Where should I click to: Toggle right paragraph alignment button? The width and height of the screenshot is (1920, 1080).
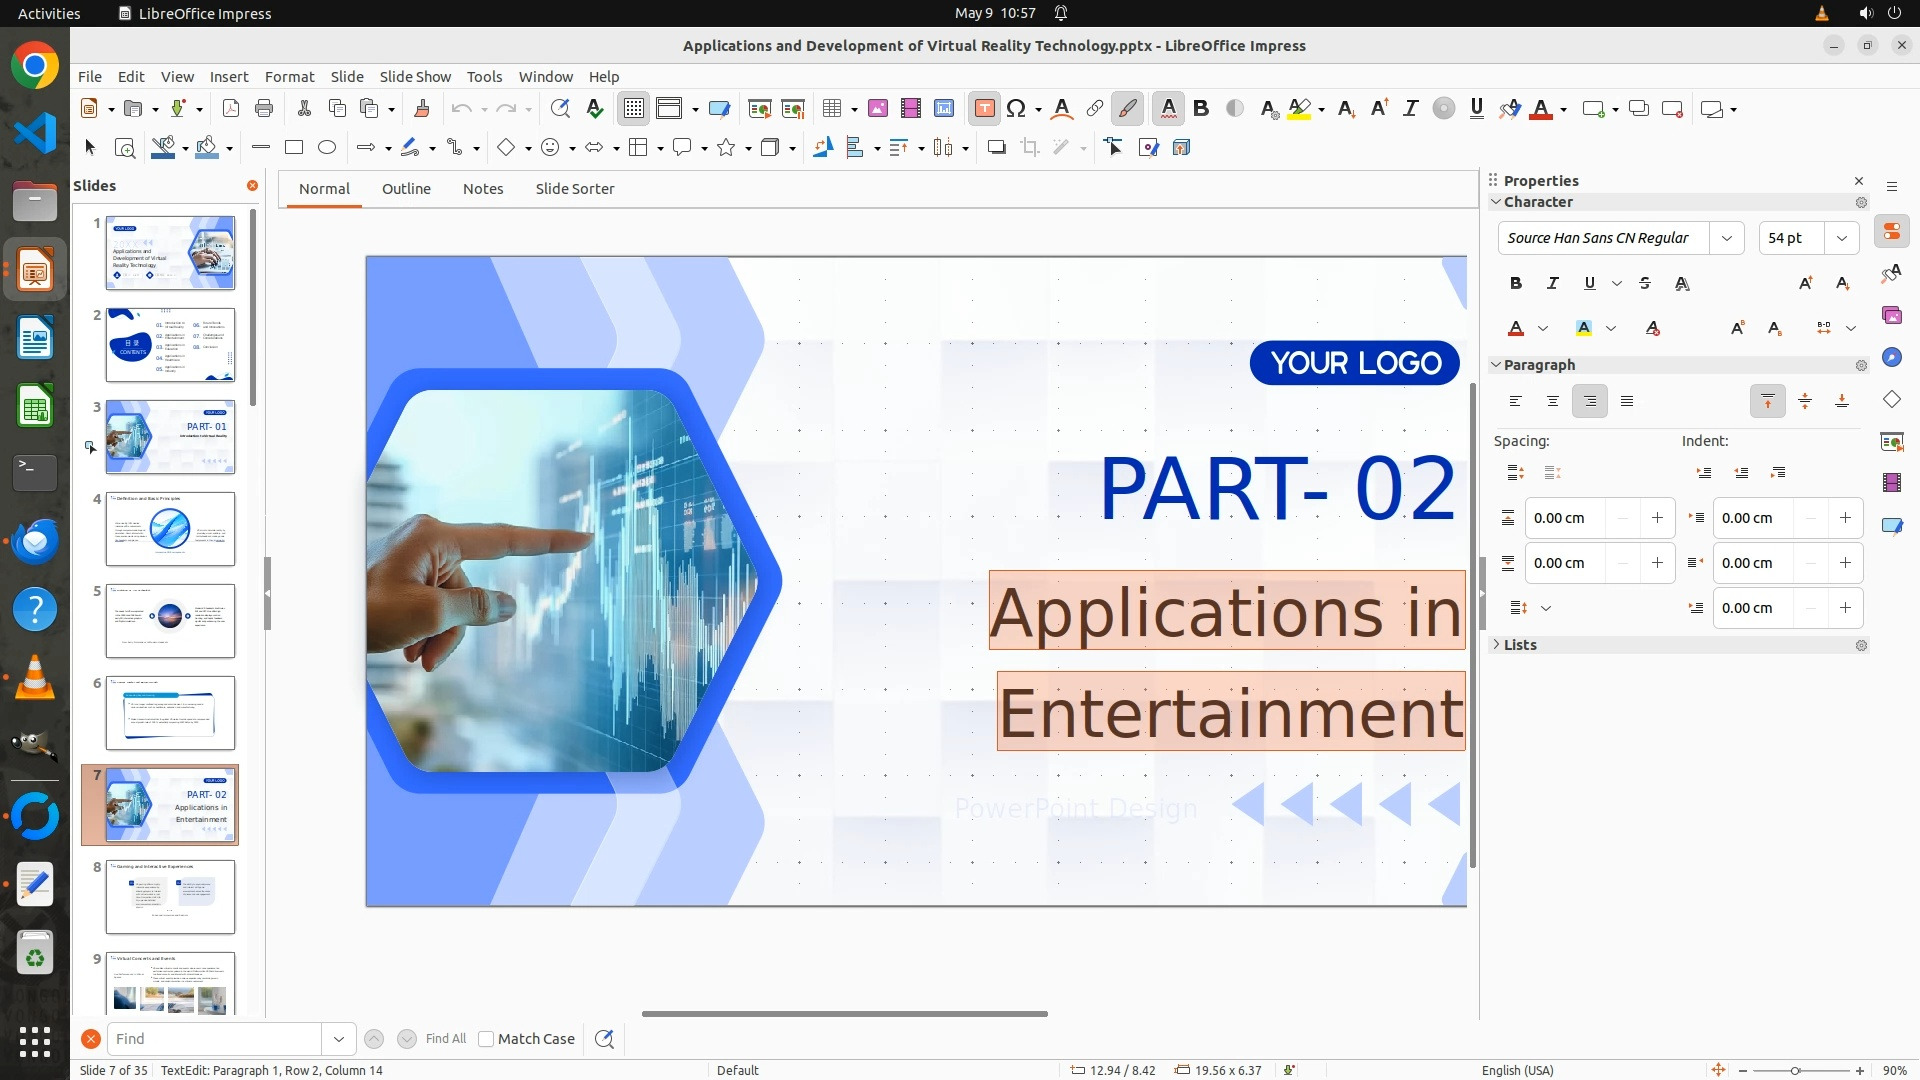(x=1589, y=402)
